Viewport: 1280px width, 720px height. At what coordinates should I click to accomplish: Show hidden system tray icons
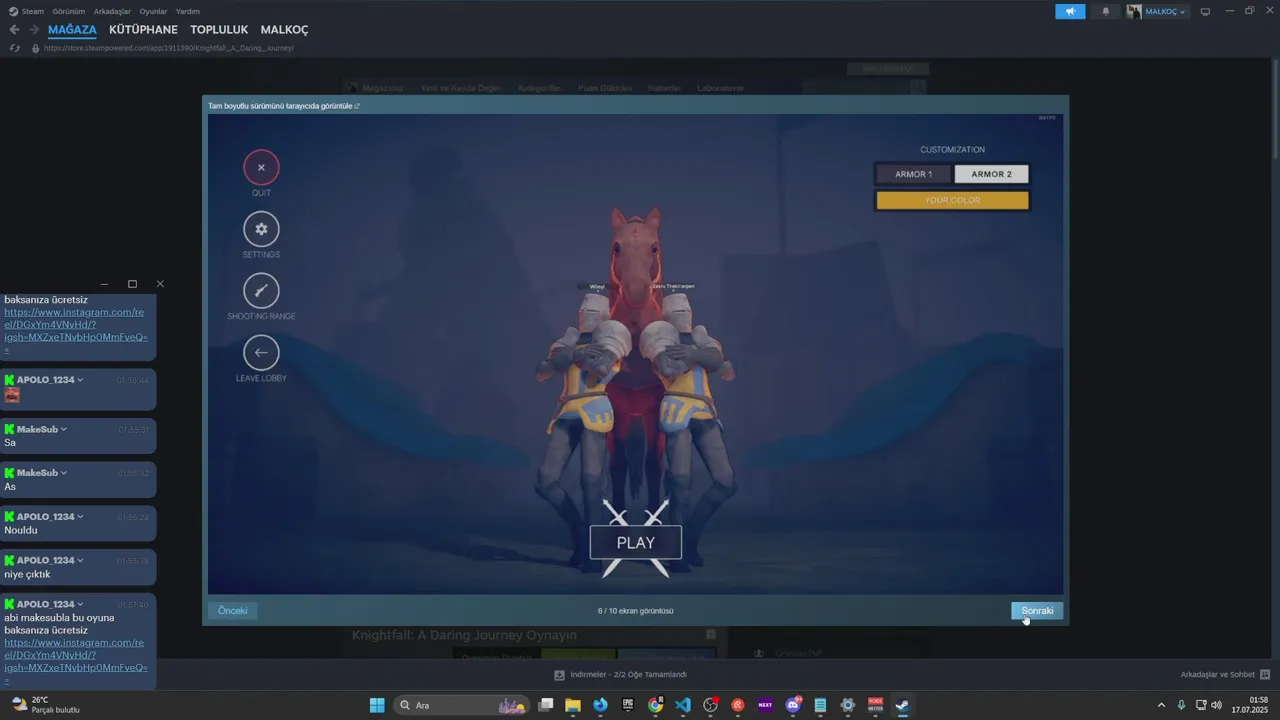pos(1161,705)
